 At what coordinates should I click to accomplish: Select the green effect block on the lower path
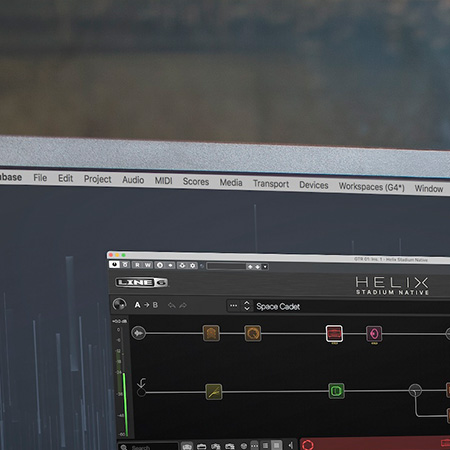click(x=336, y=391)
